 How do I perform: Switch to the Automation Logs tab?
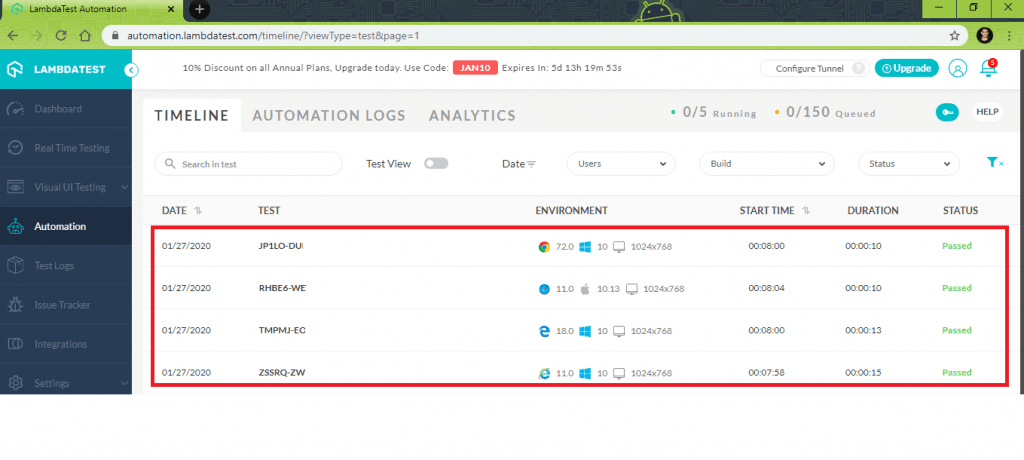329,115
